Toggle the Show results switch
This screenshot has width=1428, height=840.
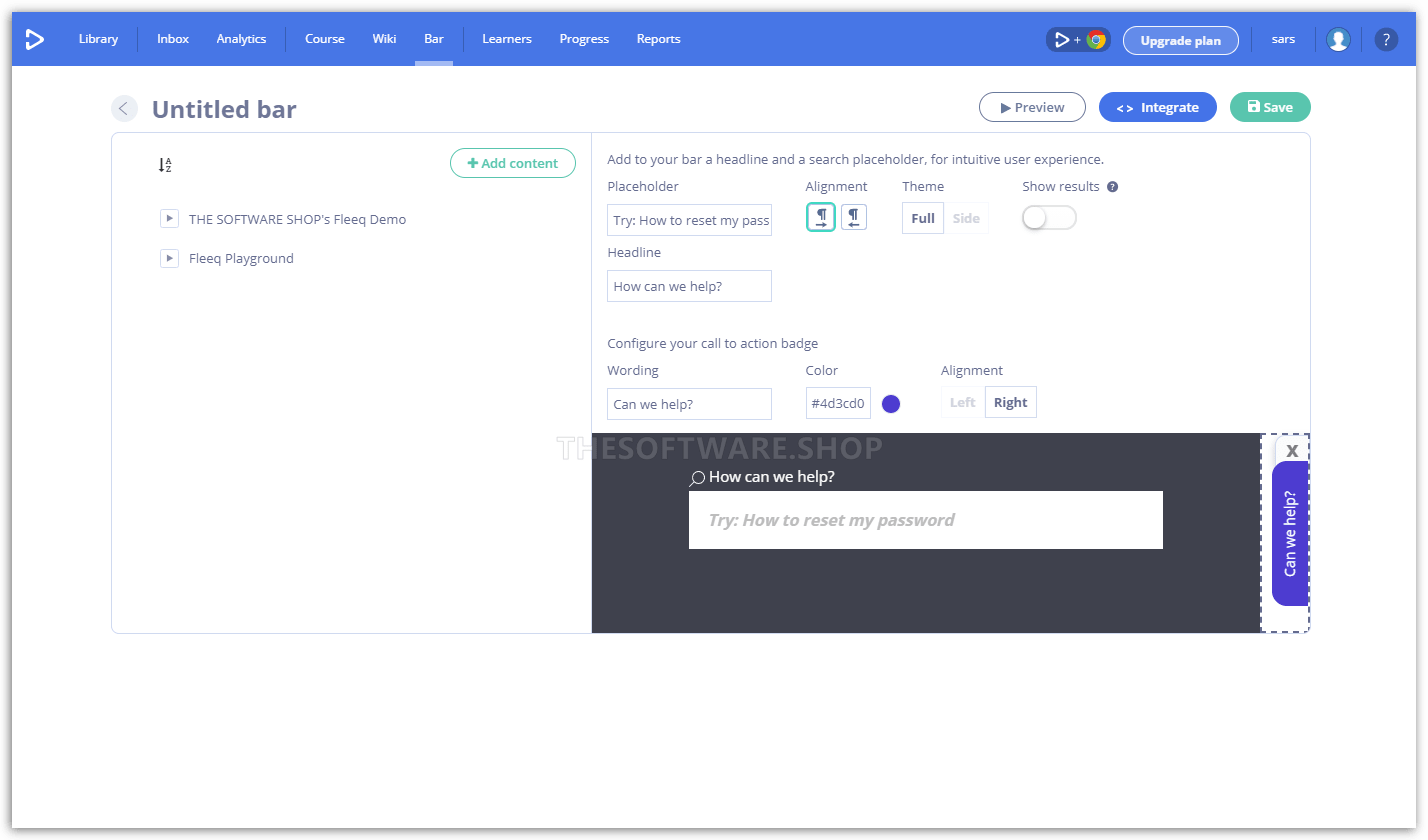(1048, 218)
